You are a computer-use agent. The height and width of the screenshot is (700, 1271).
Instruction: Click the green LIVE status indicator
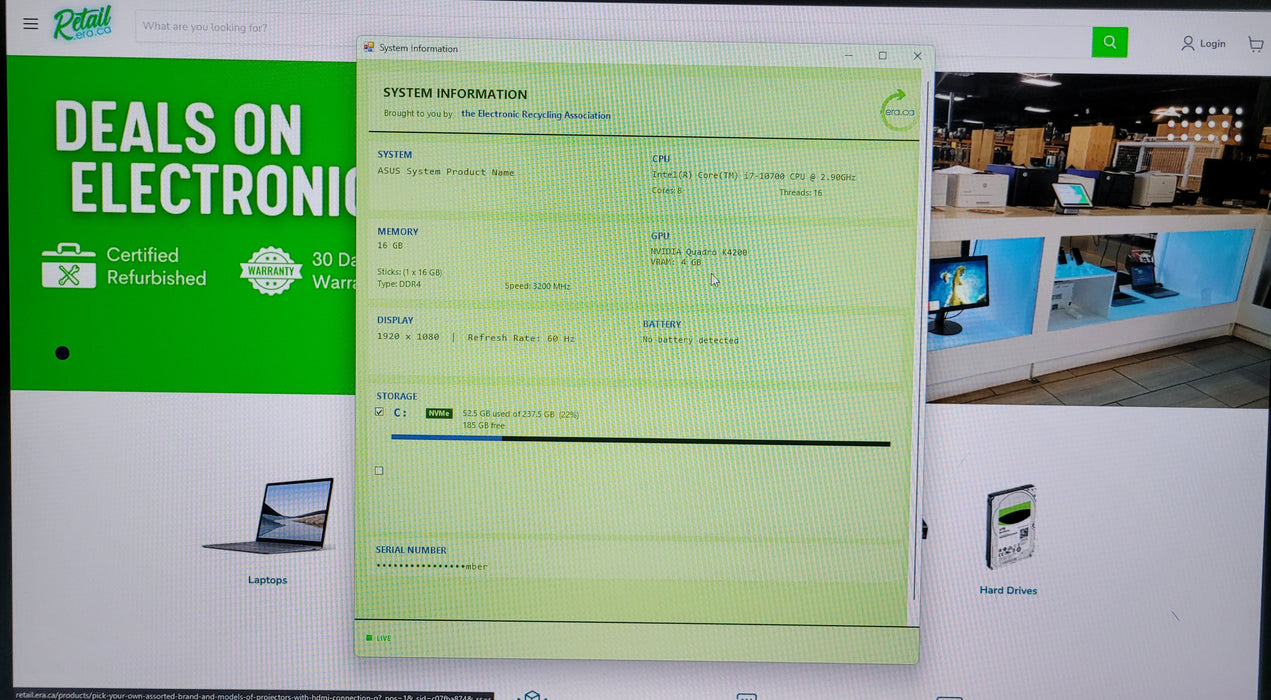(x=378, y=637)
